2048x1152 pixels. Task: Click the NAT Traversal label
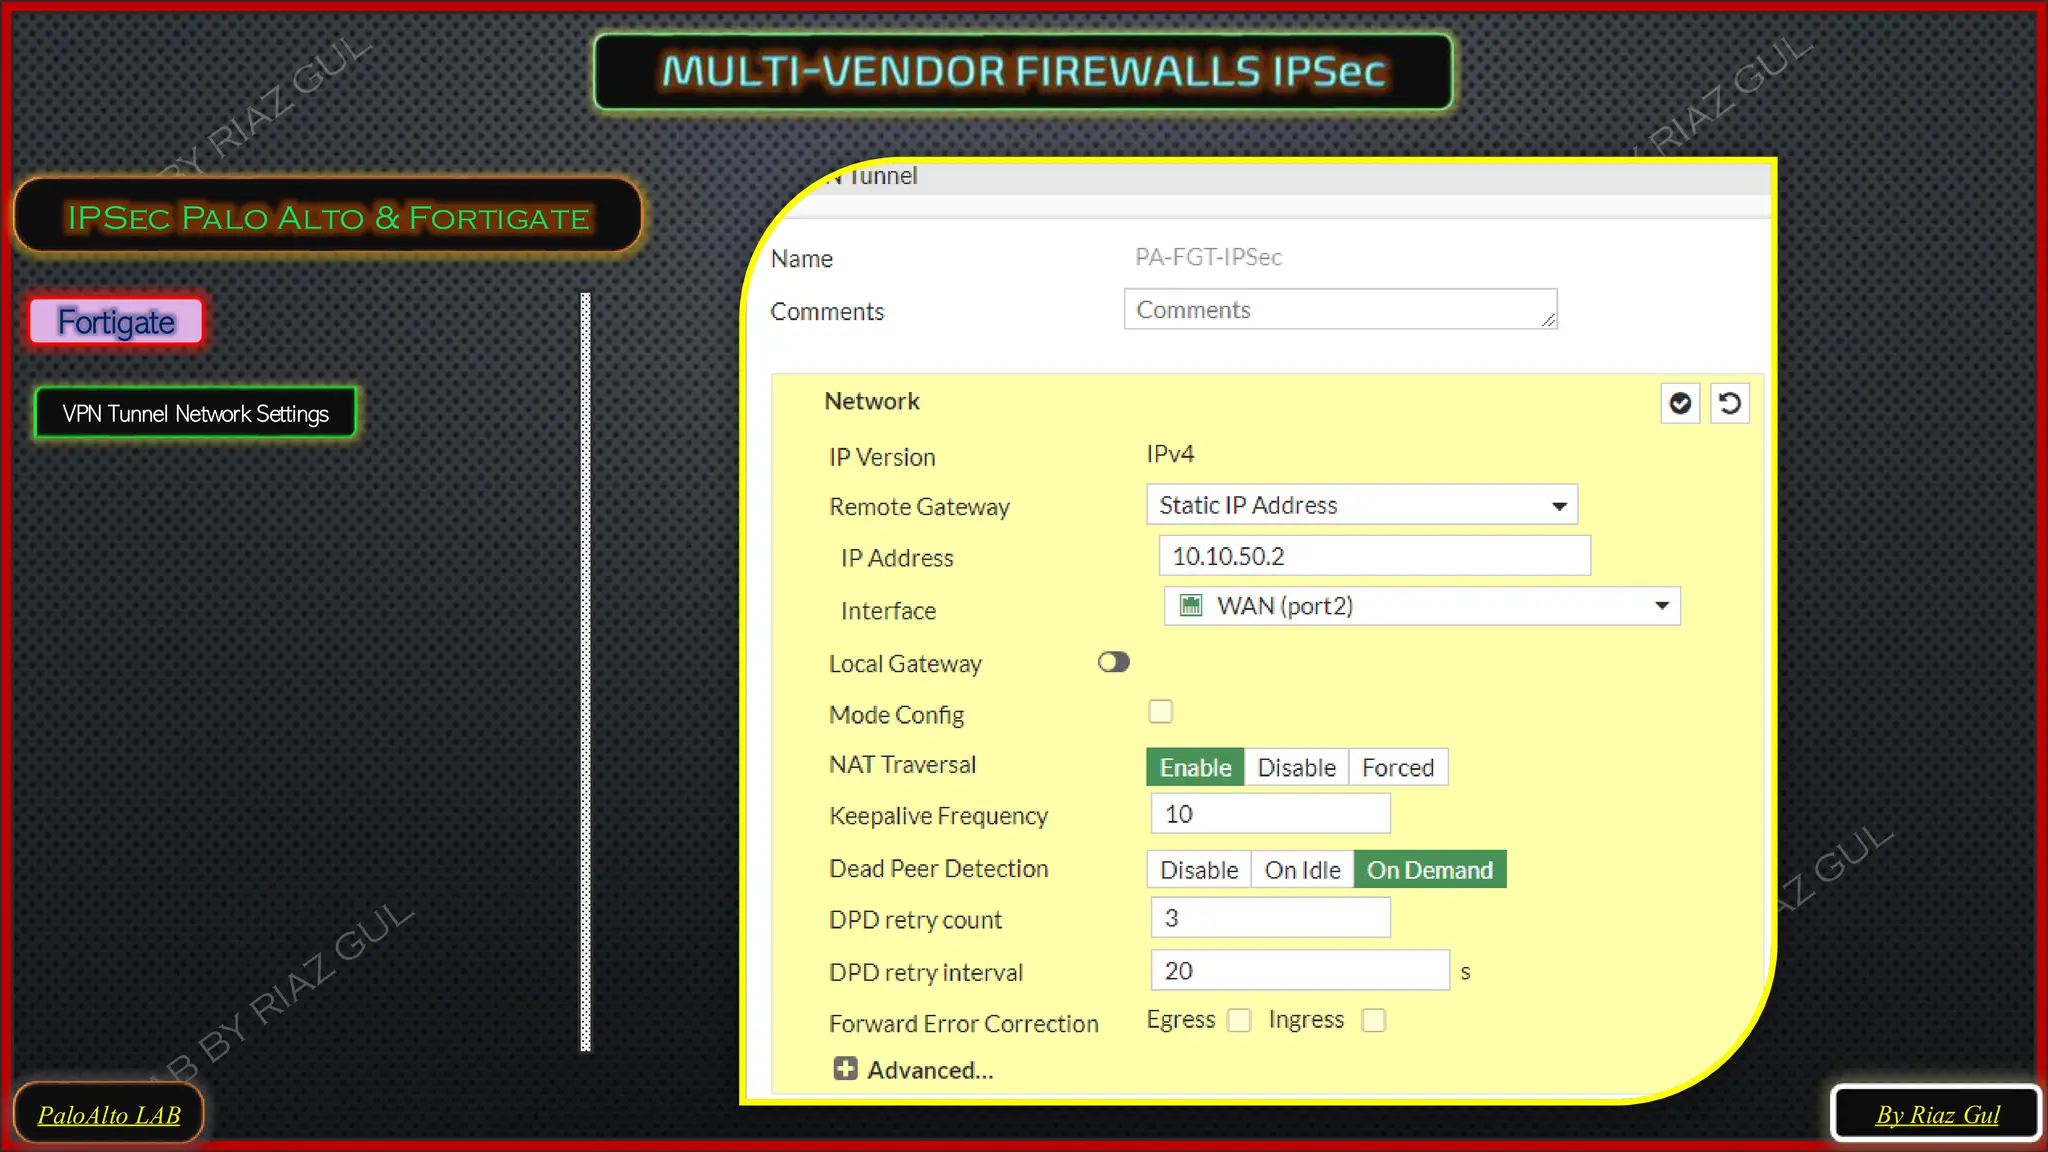pyautogui.click(x=902, y=764)
